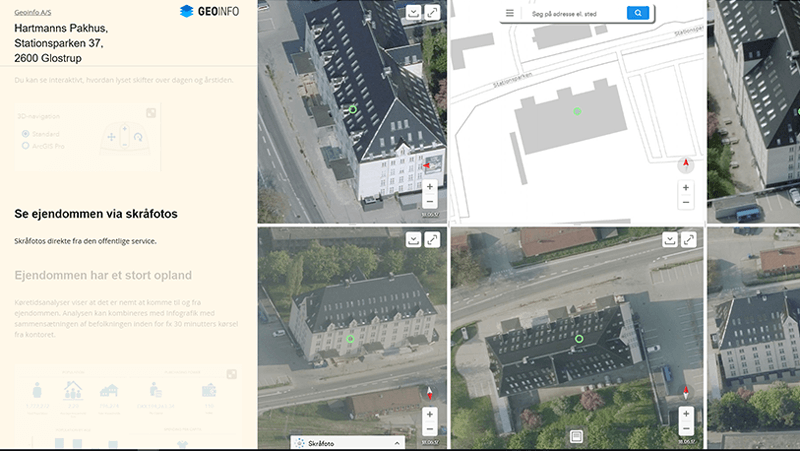Viewport: 800px width, 451px height.
Task: Zoom in on the street map
Action: [x=686, y=188]
